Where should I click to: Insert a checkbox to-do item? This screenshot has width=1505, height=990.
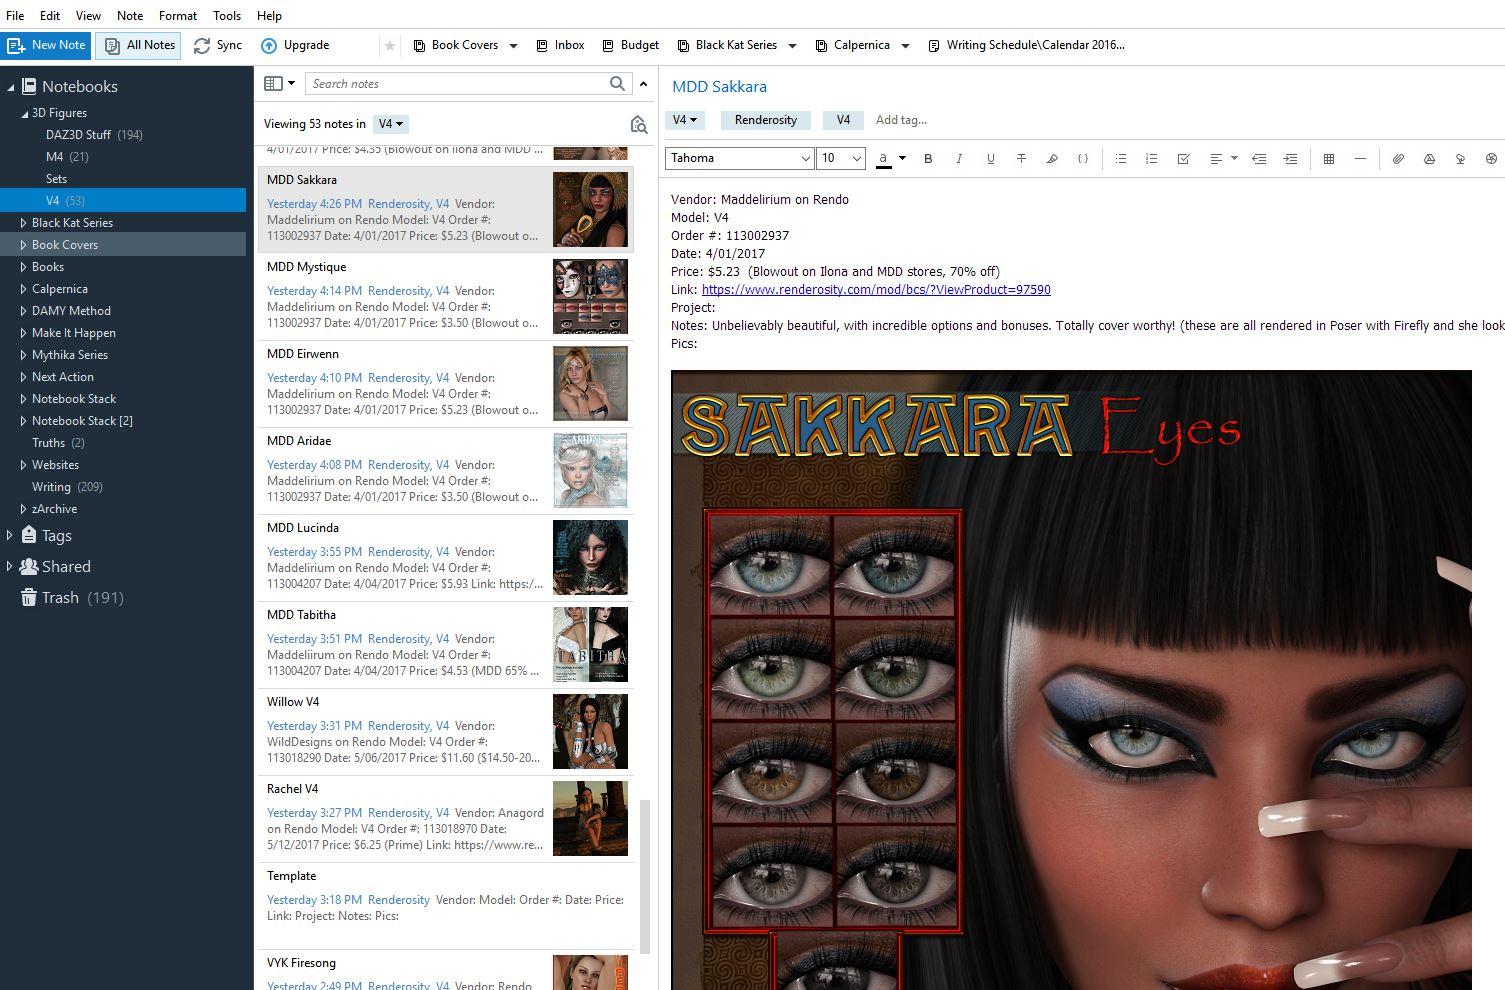pos(1183,158)
